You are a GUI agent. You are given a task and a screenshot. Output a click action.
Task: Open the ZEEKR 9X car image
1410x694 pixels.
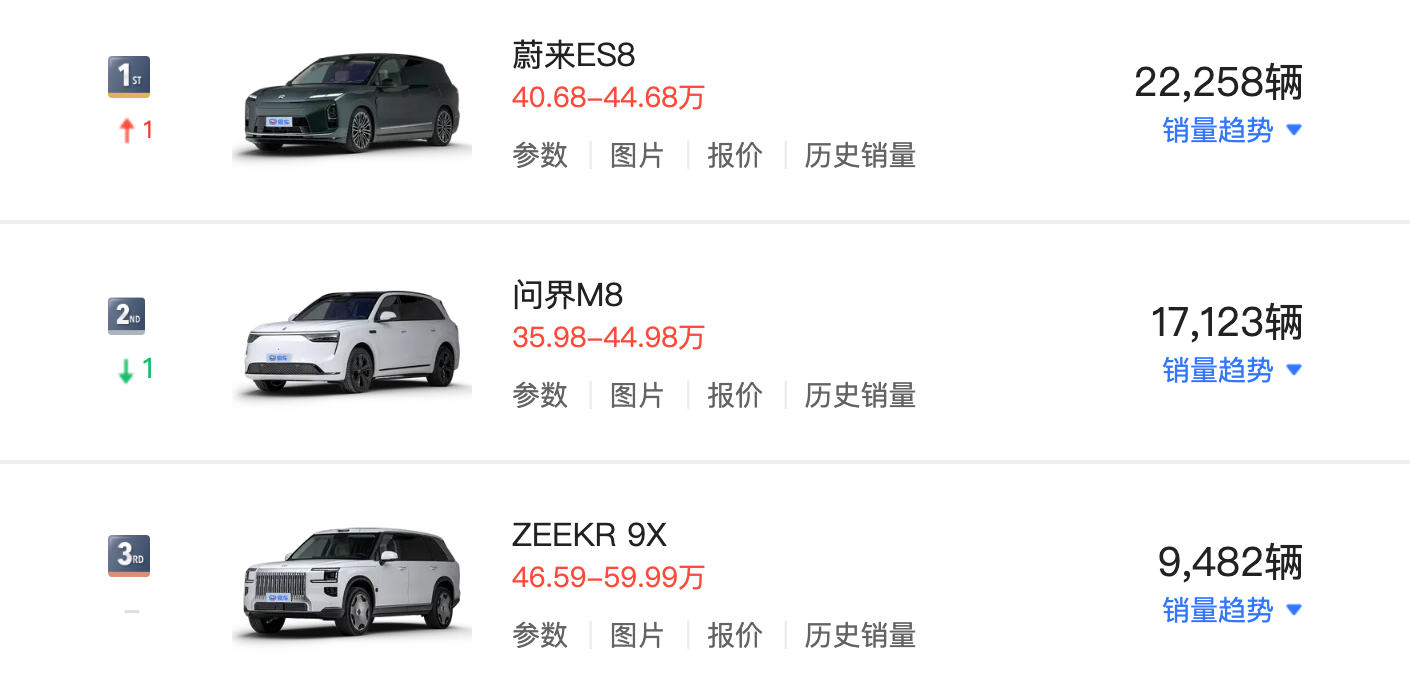point(352,584)
